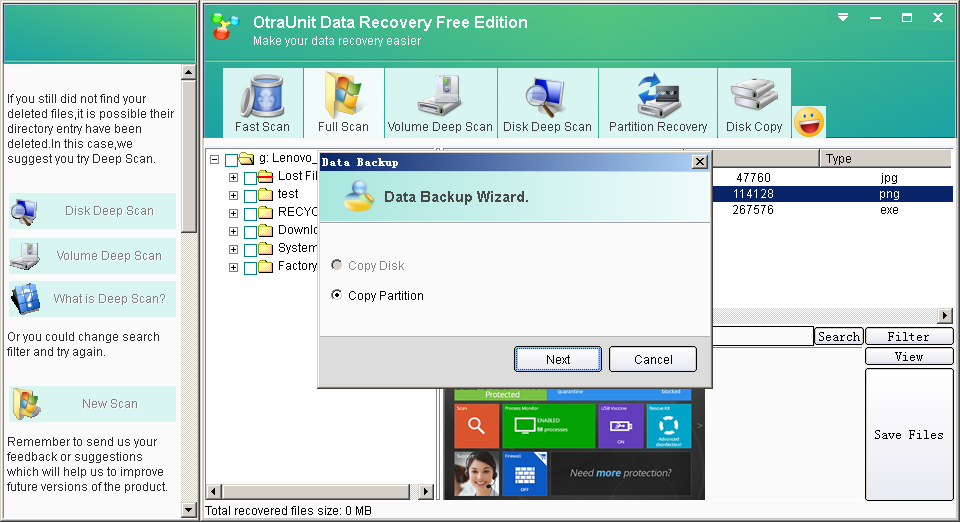
Task: Click the Data Backup Wizard user icon
Action: tap(359, 196)
